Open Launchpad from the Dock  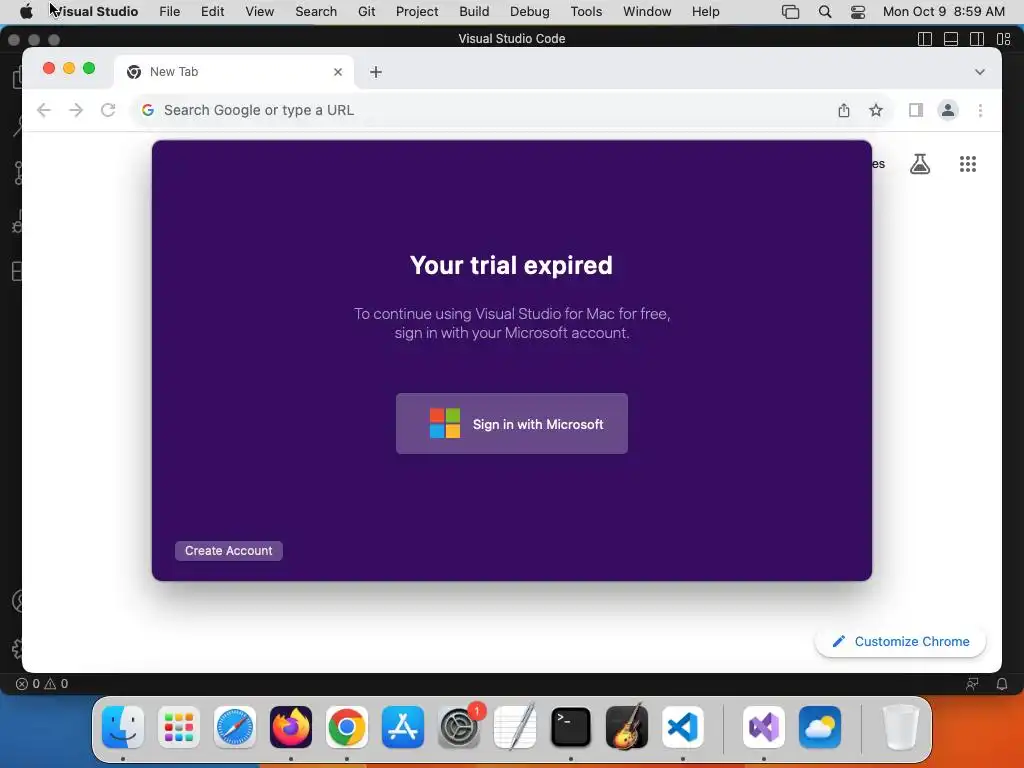pyautogui.click(x=179, y=726)
